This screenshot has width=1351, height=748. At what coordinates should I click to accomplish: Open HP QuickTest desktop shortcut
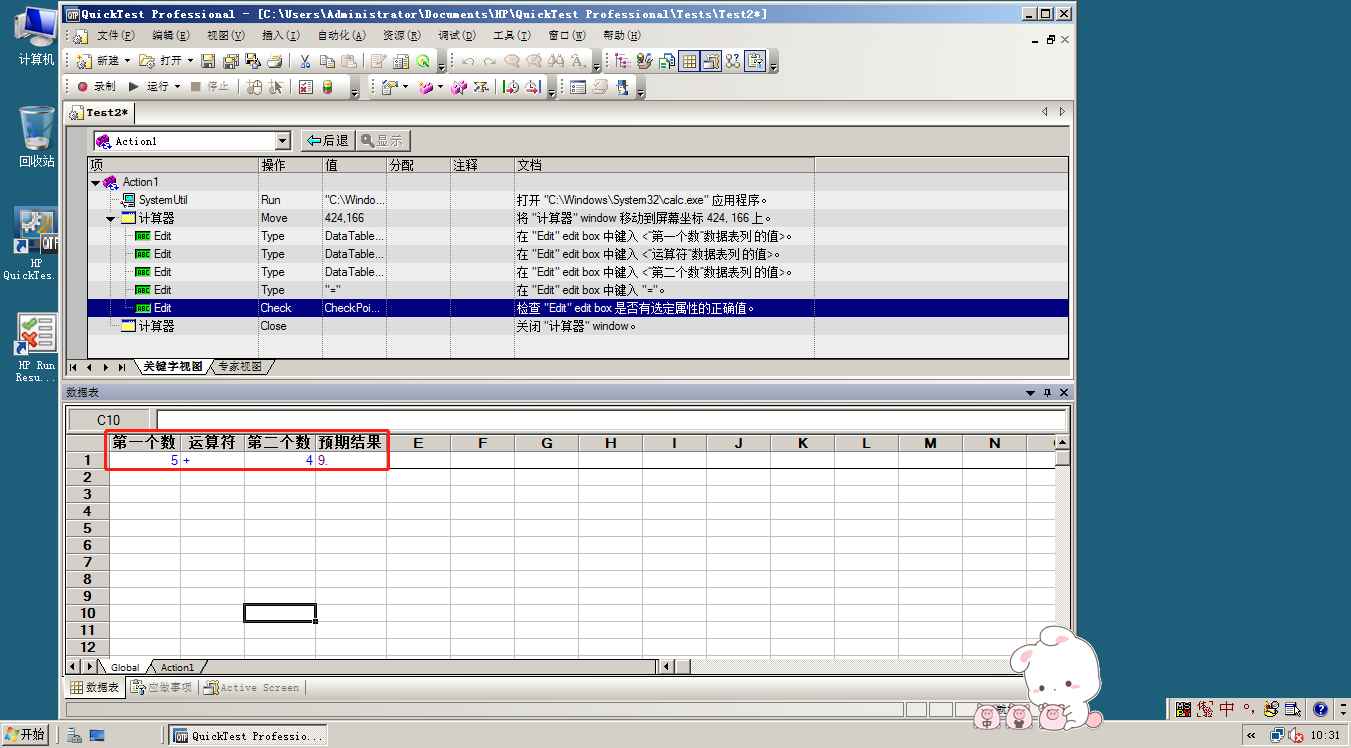point(36,245)
